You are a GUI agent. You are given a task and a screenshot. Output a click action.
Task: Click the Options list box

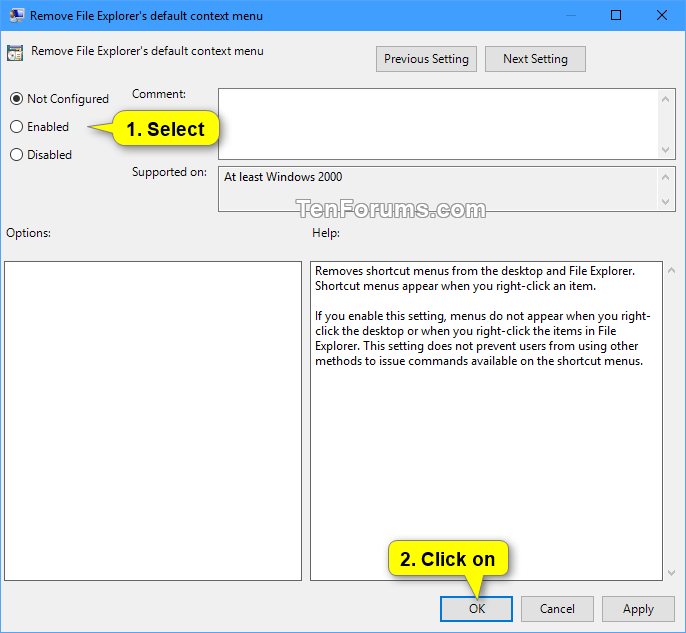(x=153, y=421)
